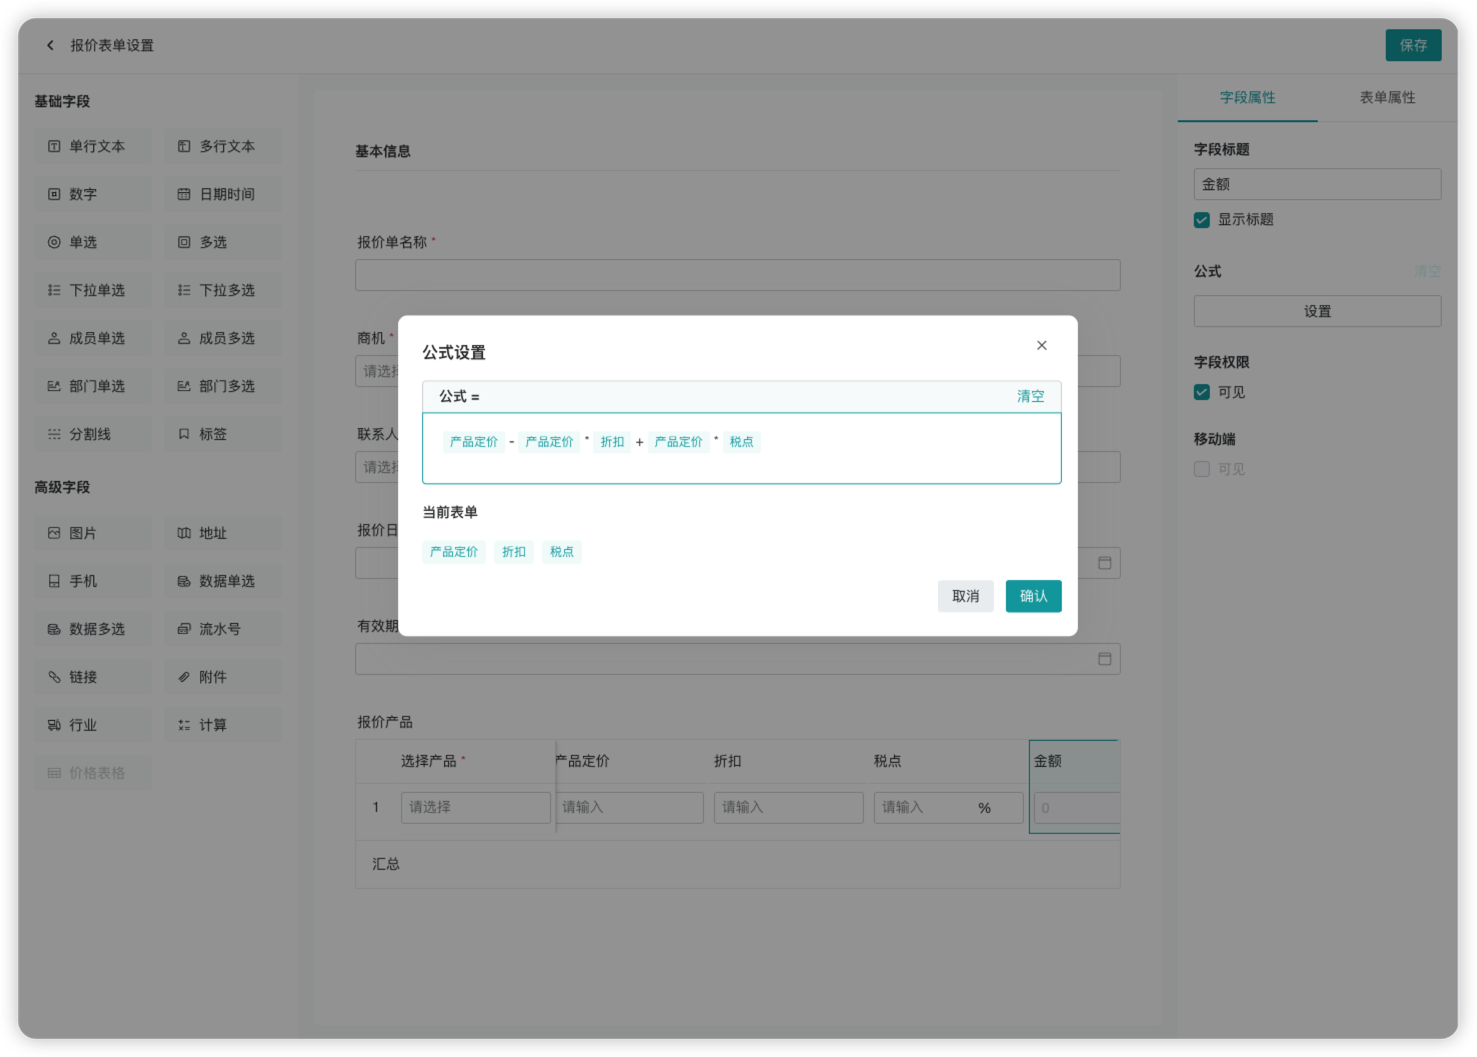Toggle the 可见 checkbox under 移动端

coord(1202,469)
